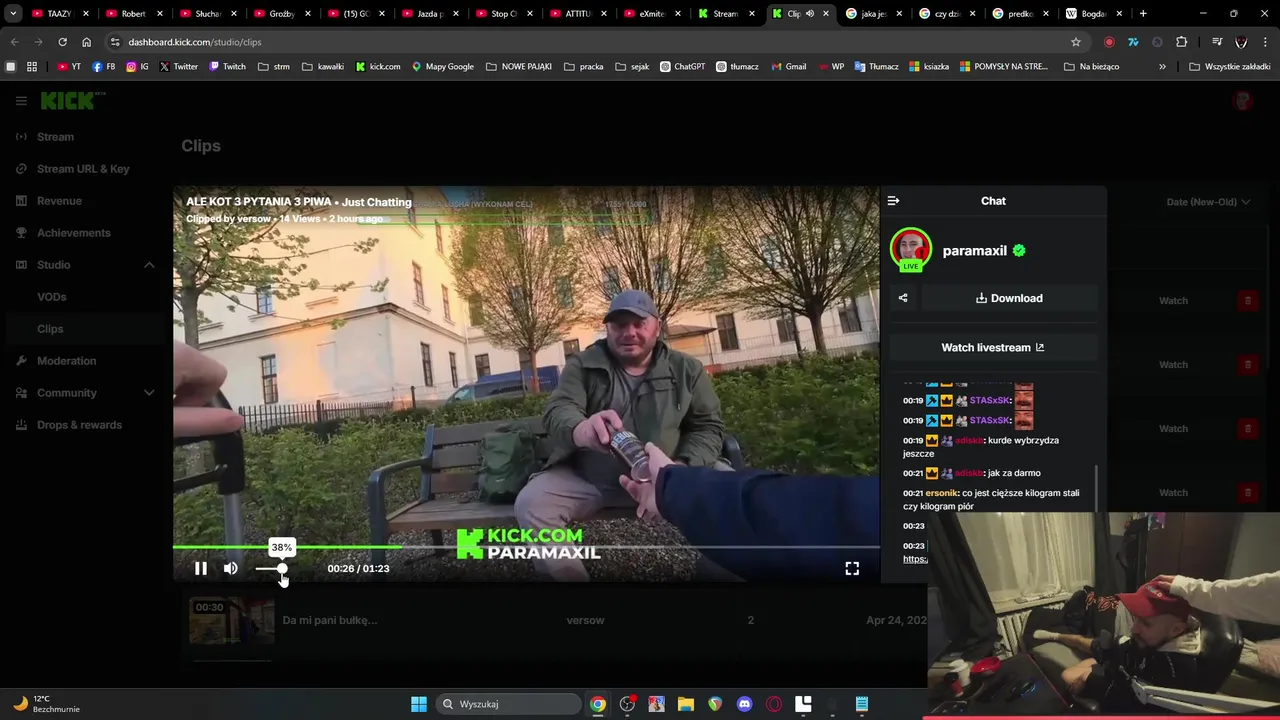Click chat message about kilogram stali

point(990,499)
